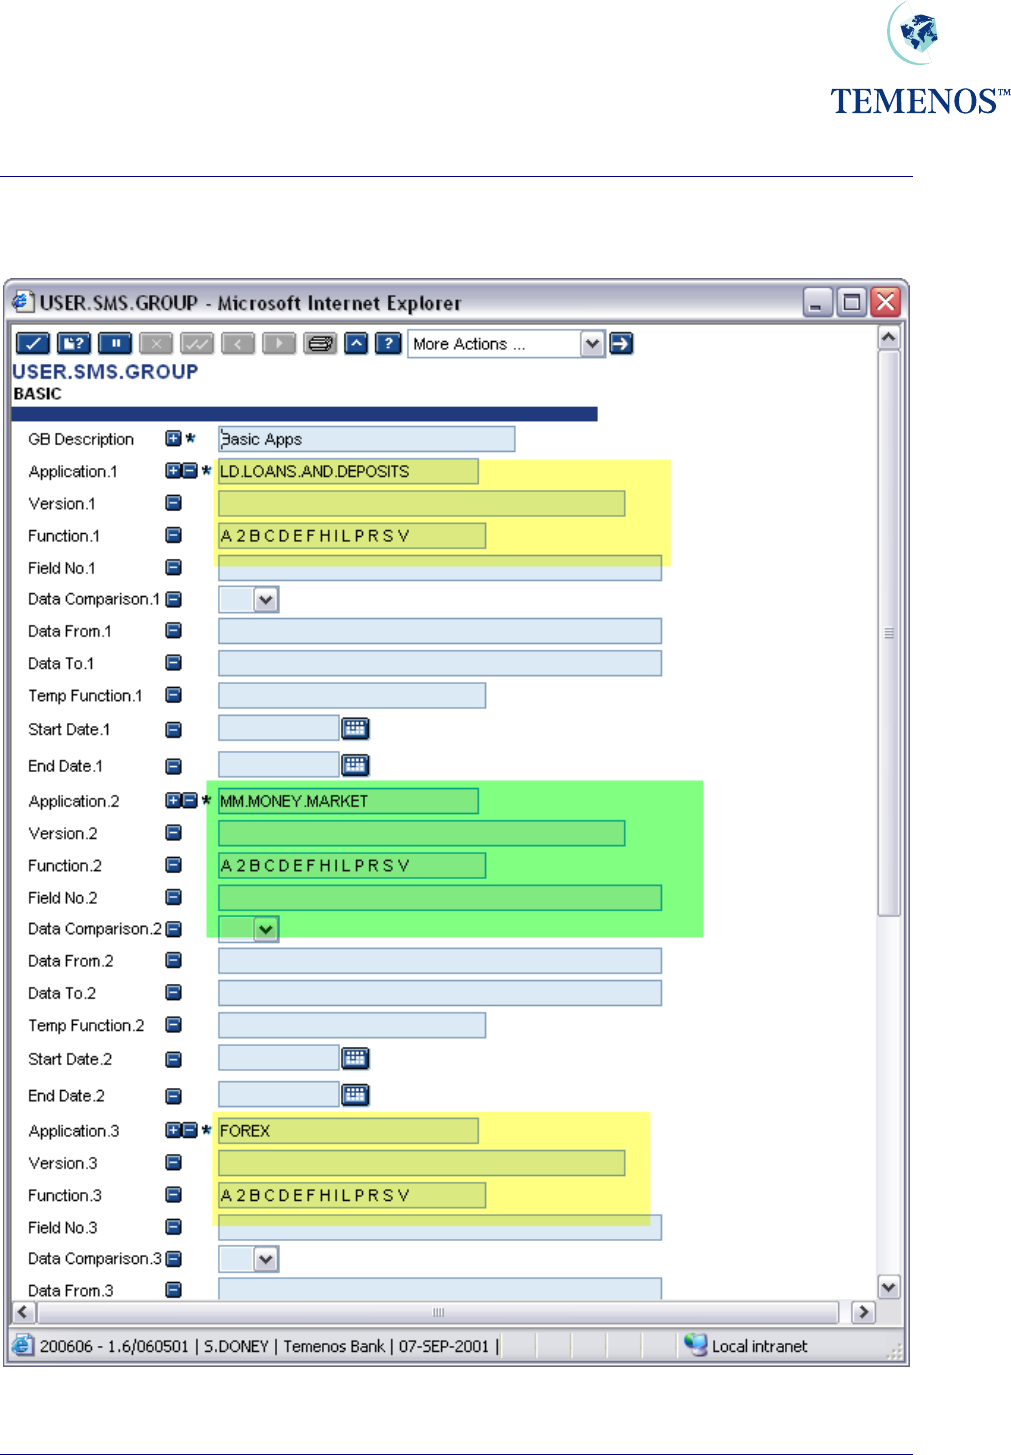Commit the record with the checkmark icon

tap(32, 344)
